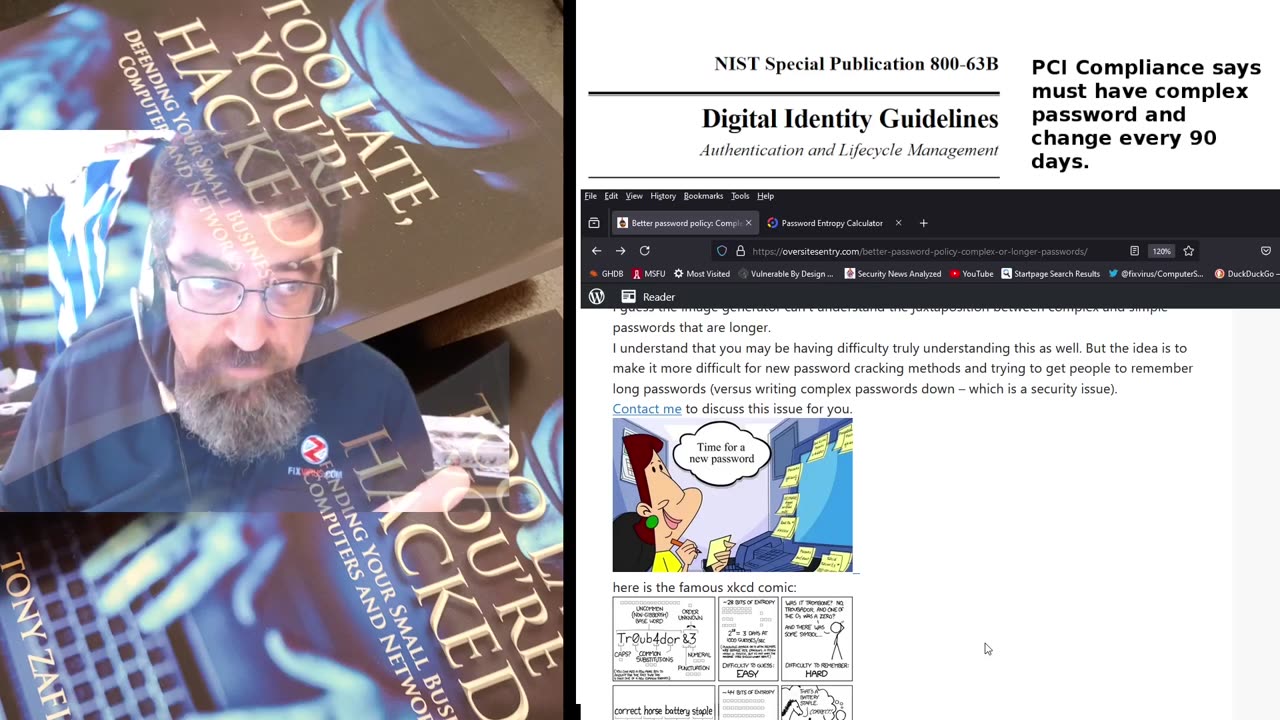1280x720 pixels.
Task: Open the GHDB bookmark
Action: [x=606, y=274]
